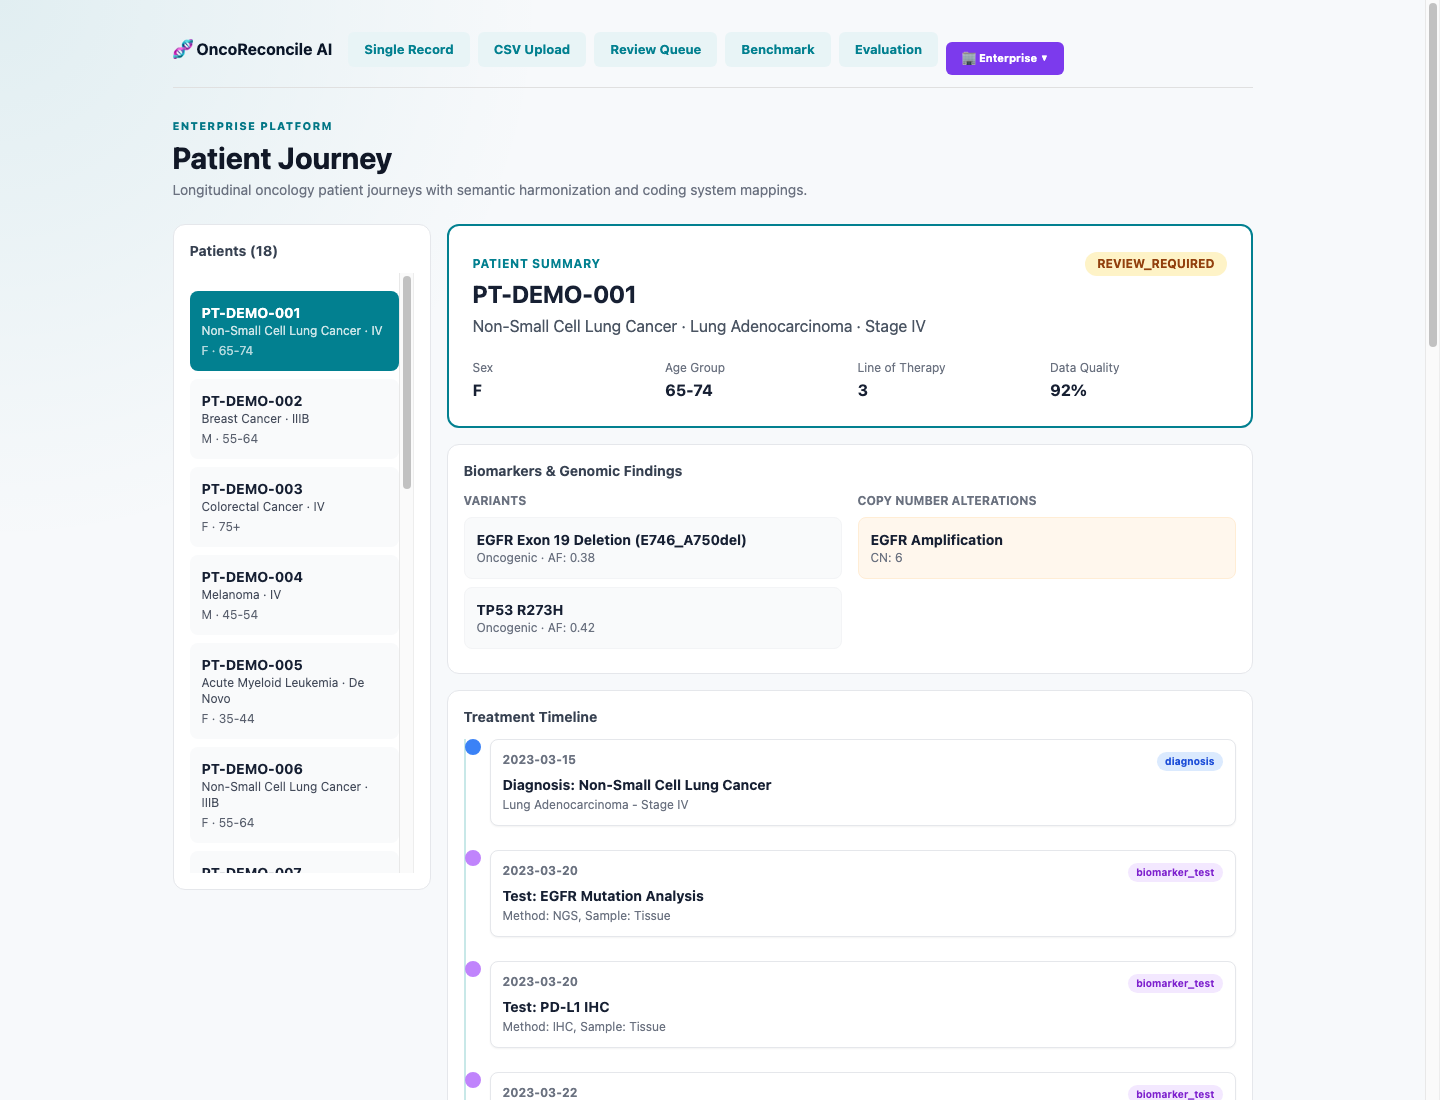Click the PD-L1 IHC timeline marker dot
Viewport: 1440px width, 1100px height.
473,969
